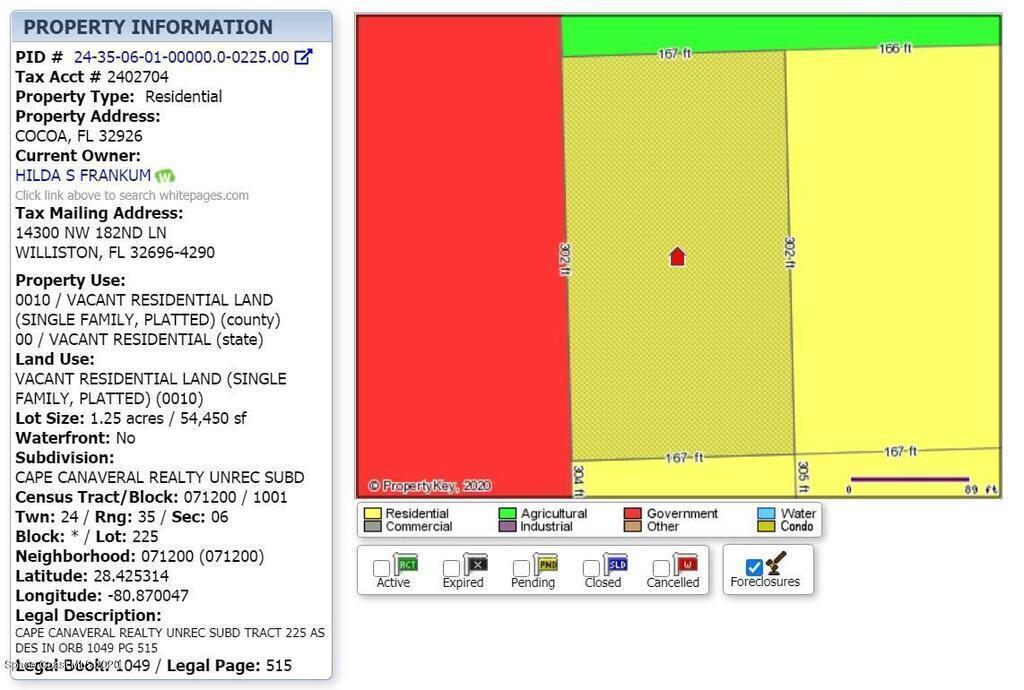Image resolution: width=1024 pixels, height=690 pixels.
Task: Toggle the Closed listings checkbox
Action: 591,568
